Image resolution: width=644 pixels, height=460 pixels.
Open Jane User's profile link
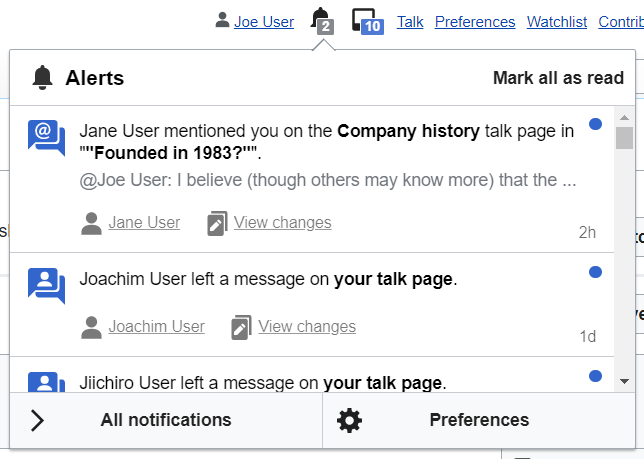pos(144,223)
